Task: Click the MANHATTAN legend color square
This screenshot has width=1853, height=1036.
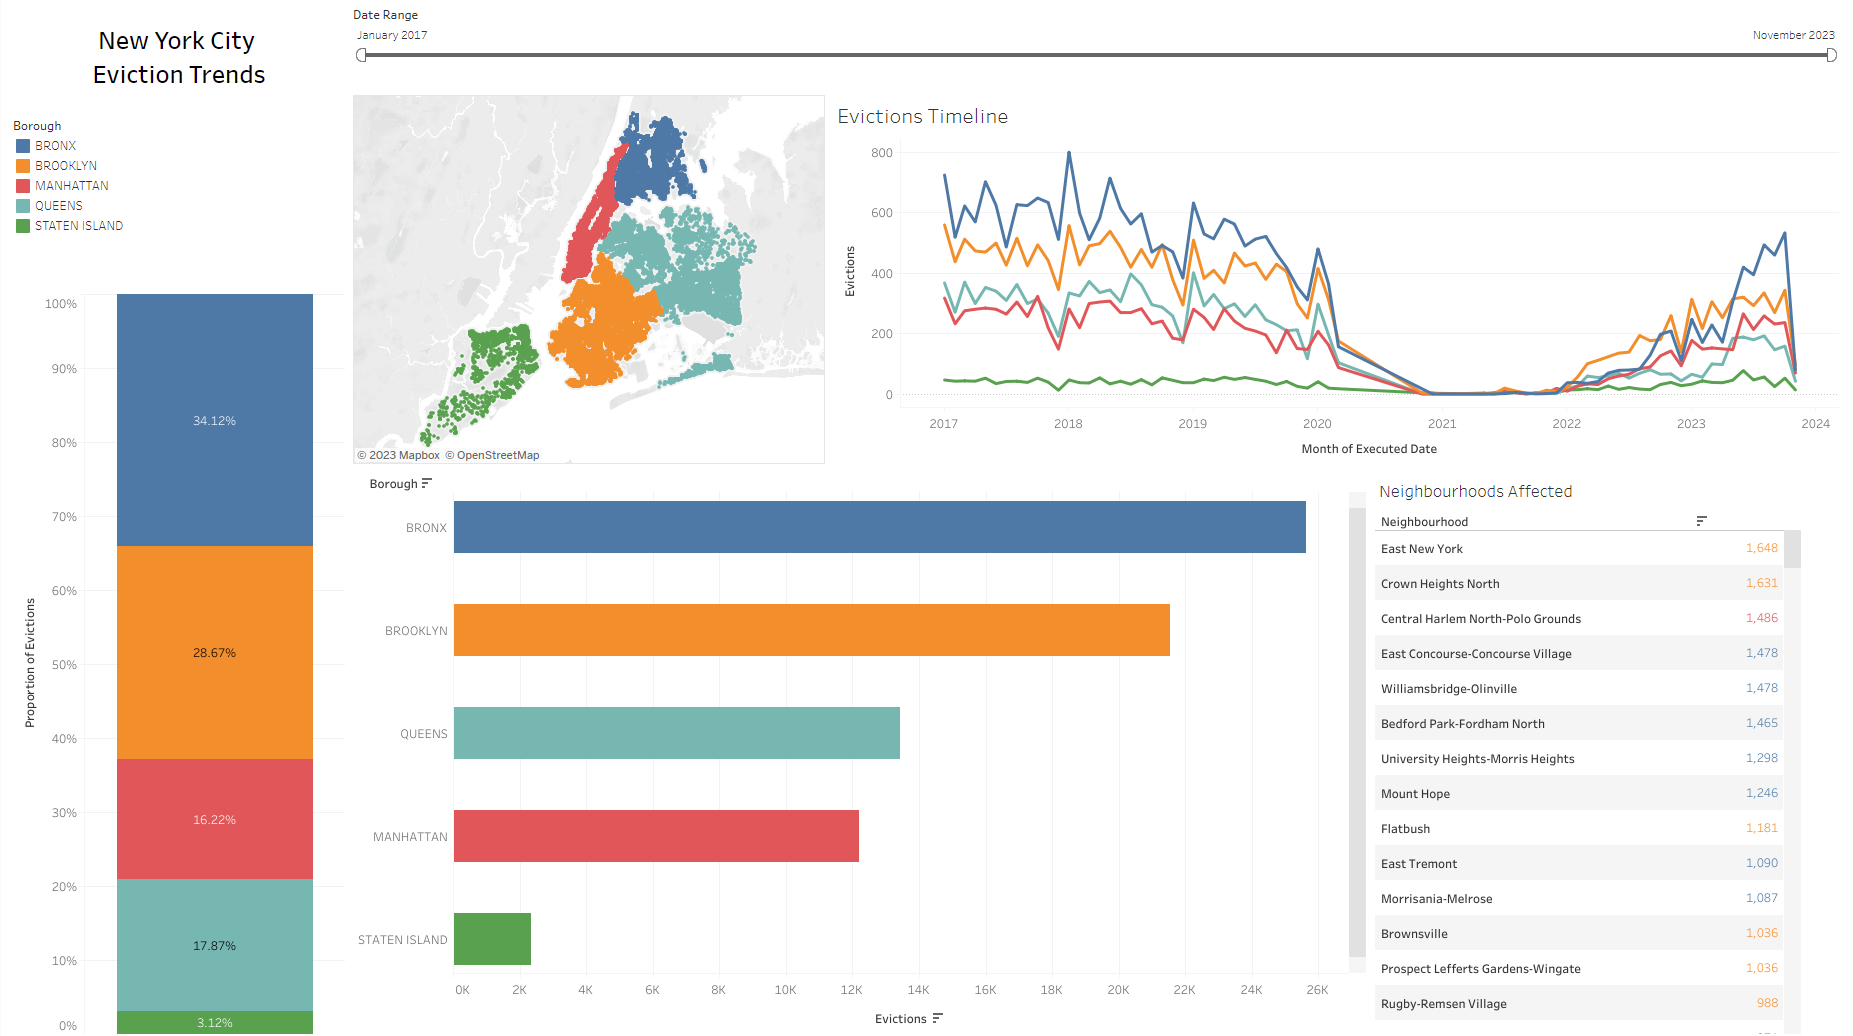Action: [23, 186]
